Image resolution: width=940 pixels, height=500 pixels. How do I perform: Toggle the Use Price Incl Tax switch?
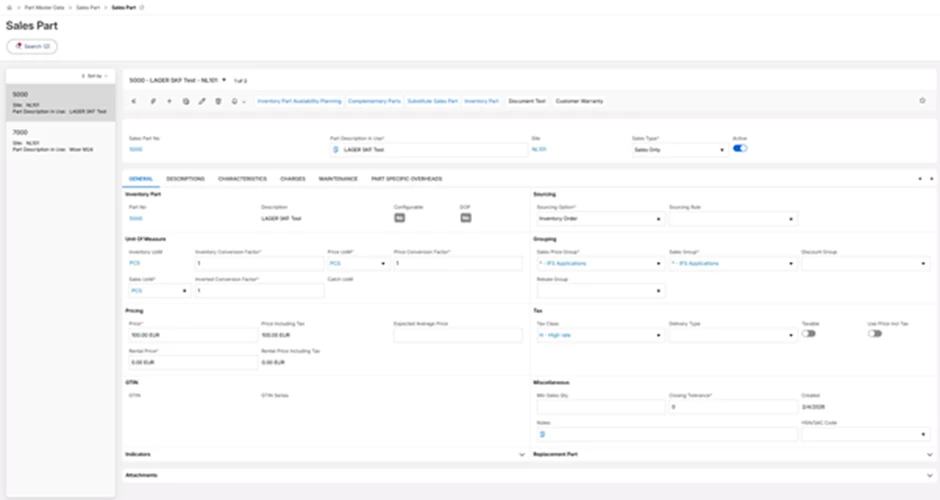click(x=875, y=333)
